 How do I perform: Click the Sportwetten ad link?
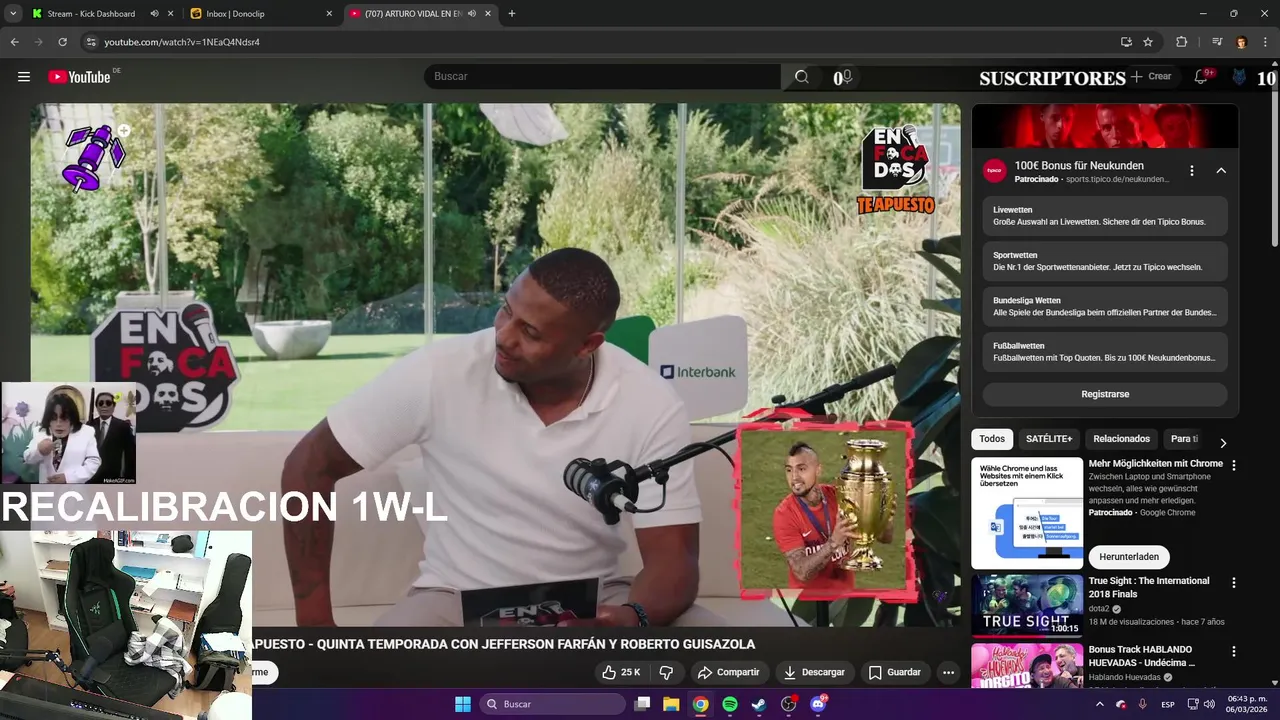1105,261
